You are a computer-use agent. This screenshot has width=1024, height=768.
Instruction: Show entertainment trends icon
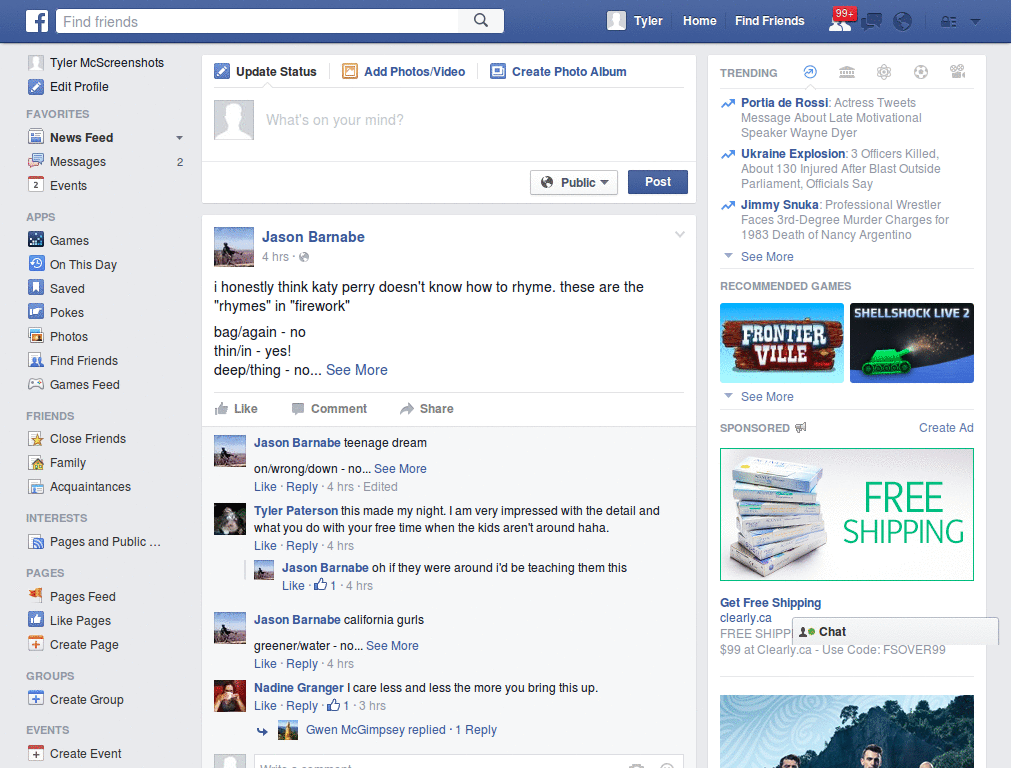point(958,72)
